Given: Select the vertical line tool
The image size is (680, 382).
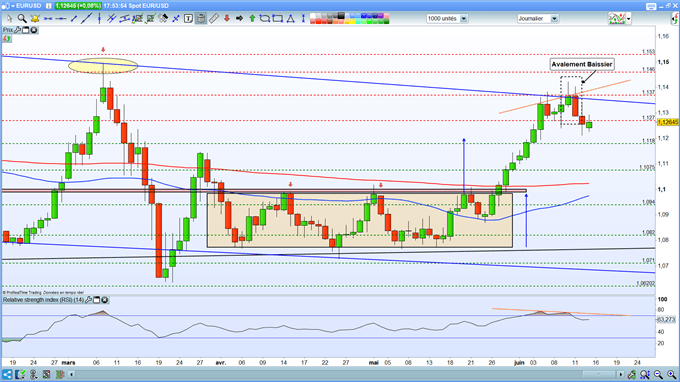Looking at the screenshot, I should pyautogui.click(x=99, y=19).
